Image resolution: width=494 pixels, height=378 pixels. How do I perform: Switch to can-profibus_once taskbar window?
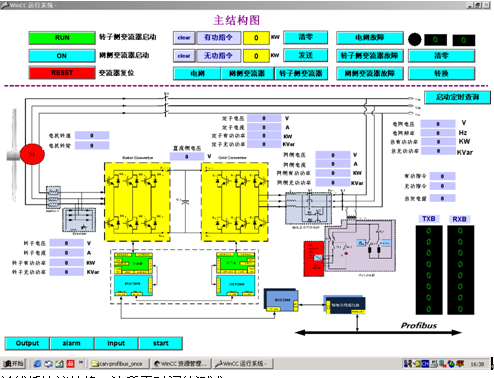[x=118, y=363]
